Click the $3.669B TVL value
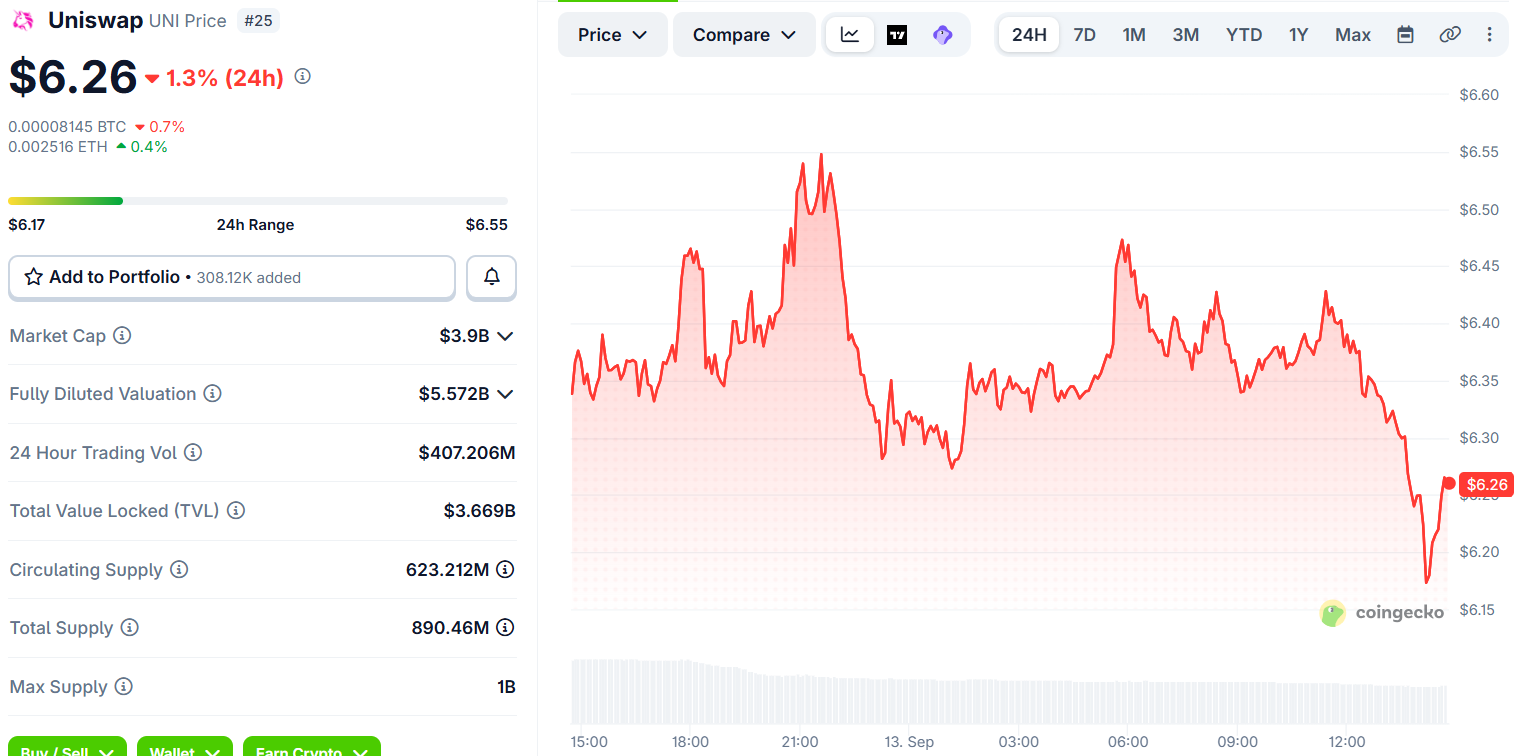The height and width of the screenshot is (756, 1517). 480,511
